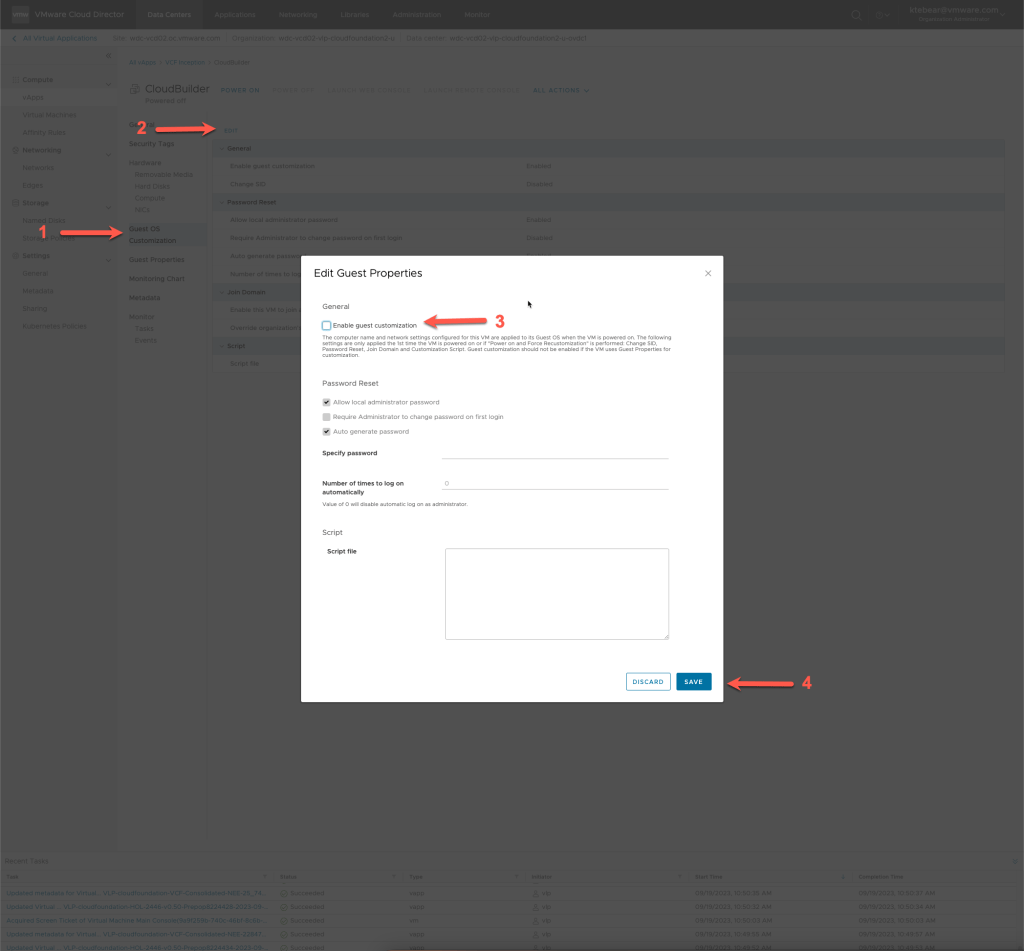Open Networks in left navigation
This screenshot has height=951, width=1024.
[38, 168]
